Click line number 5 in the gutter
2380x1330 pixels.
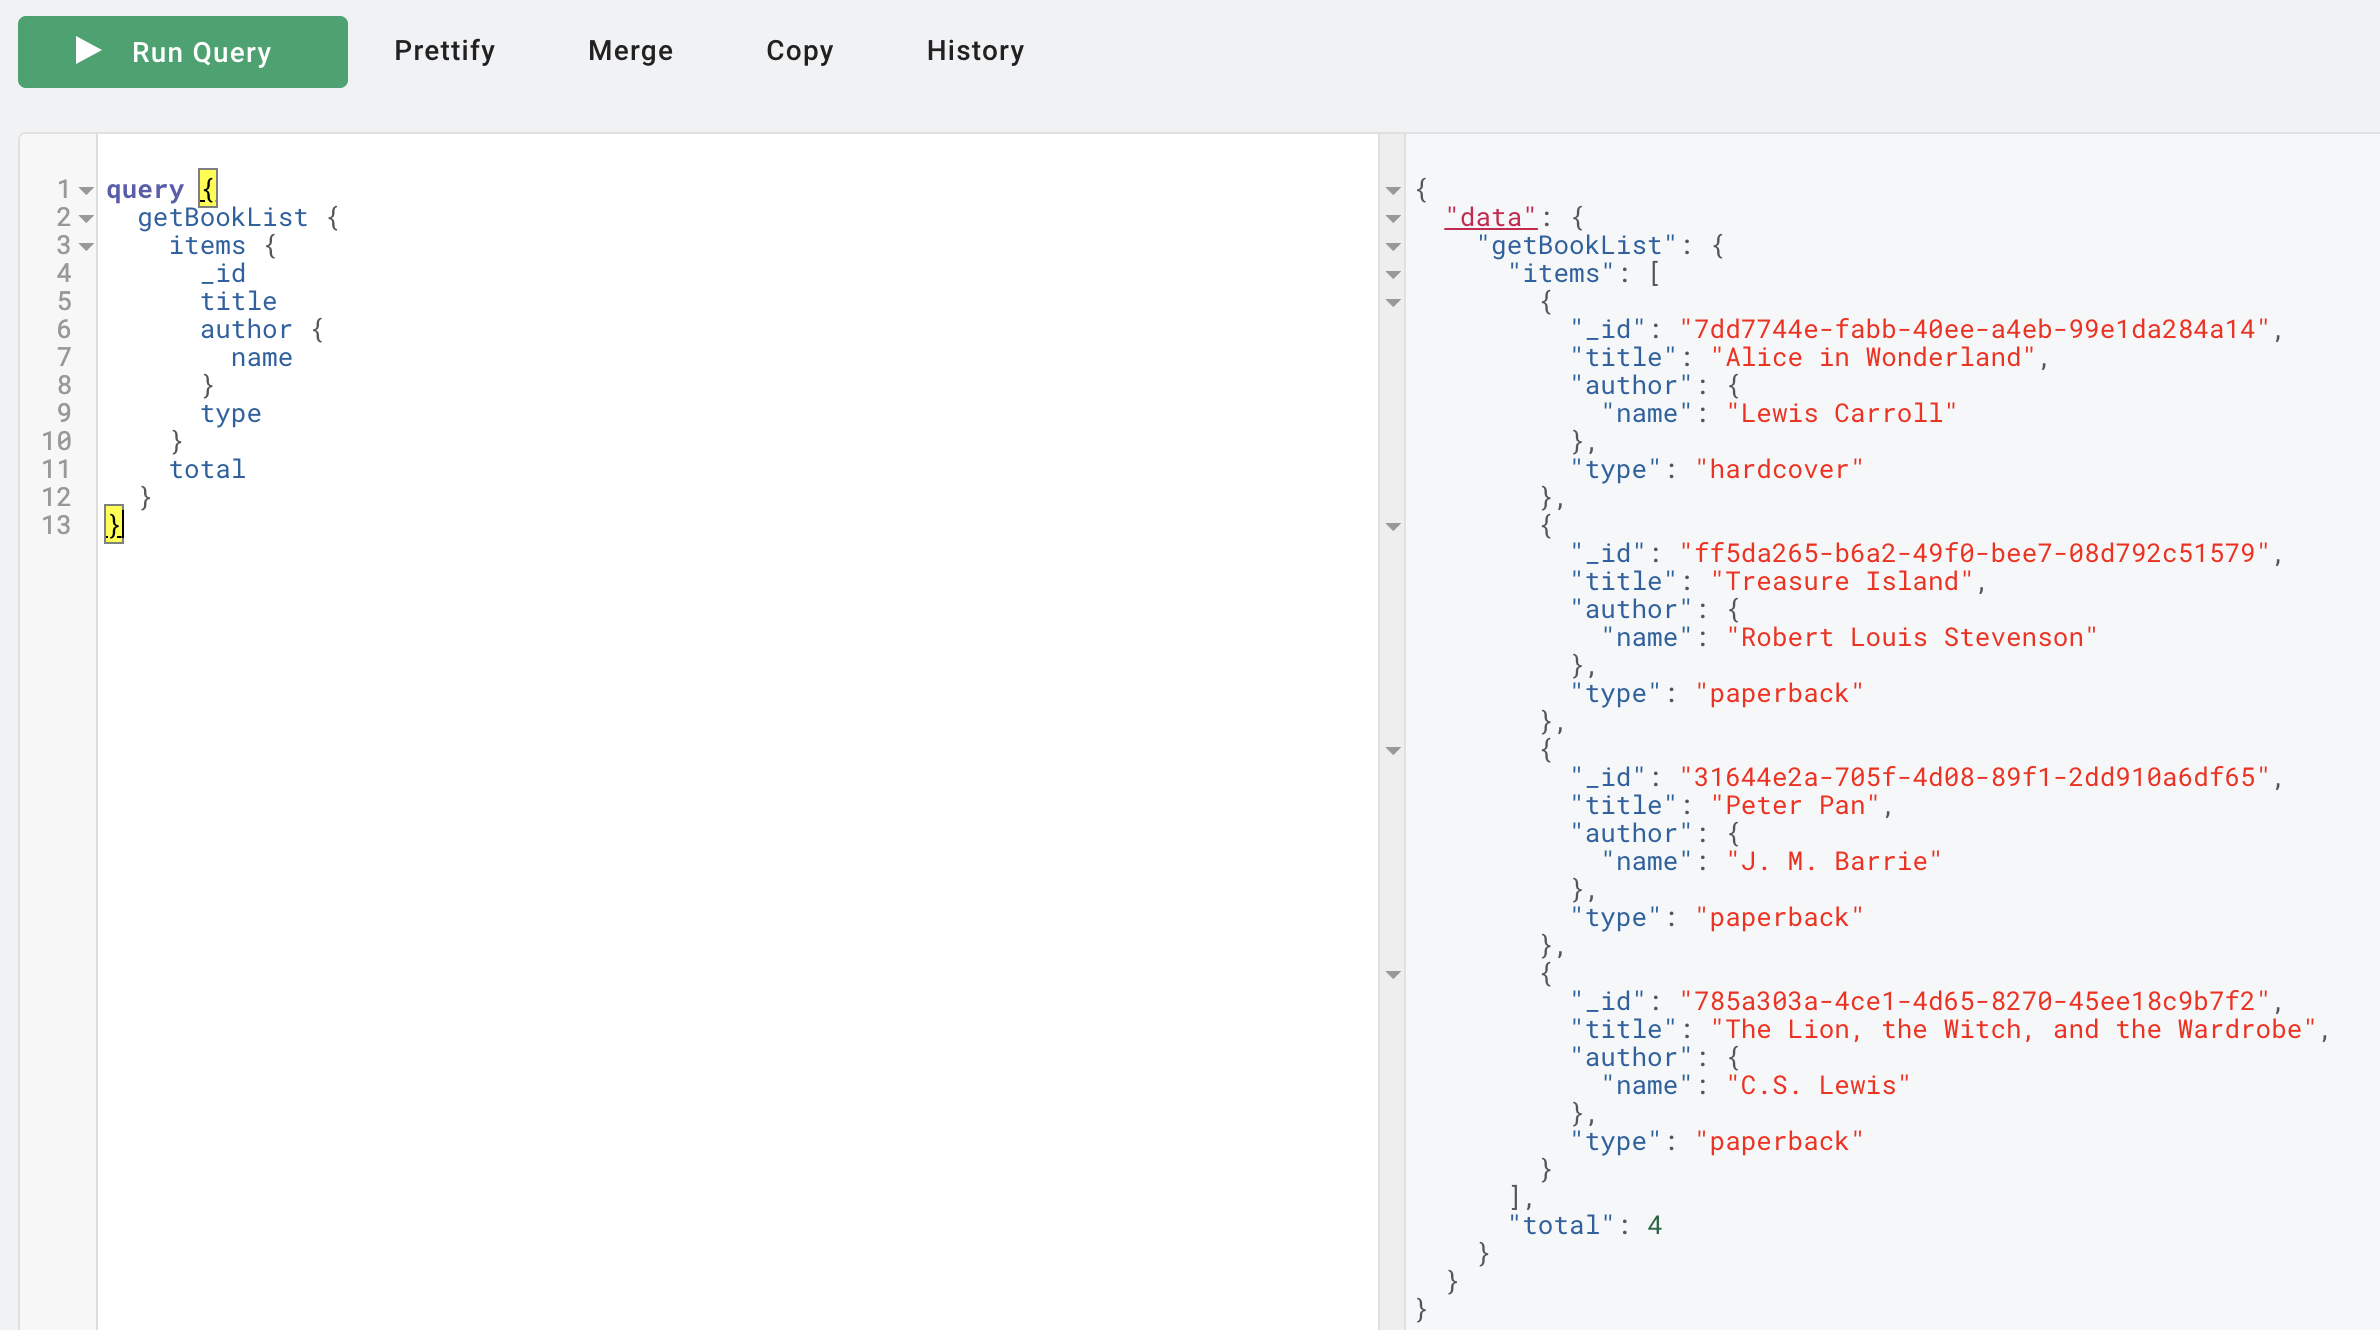pyautogui.click(x=64, y=301)
